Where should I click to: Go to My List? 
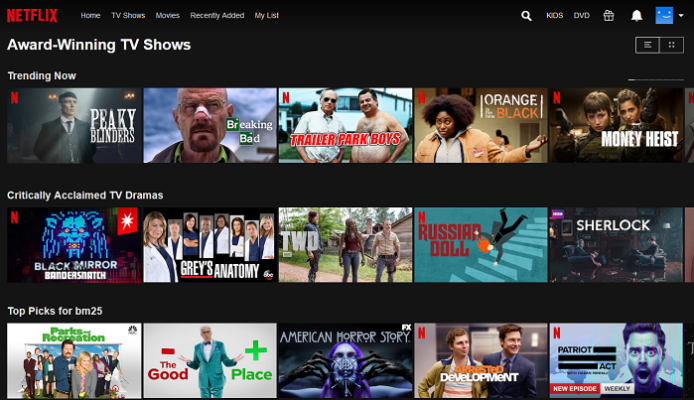(267, 16)
